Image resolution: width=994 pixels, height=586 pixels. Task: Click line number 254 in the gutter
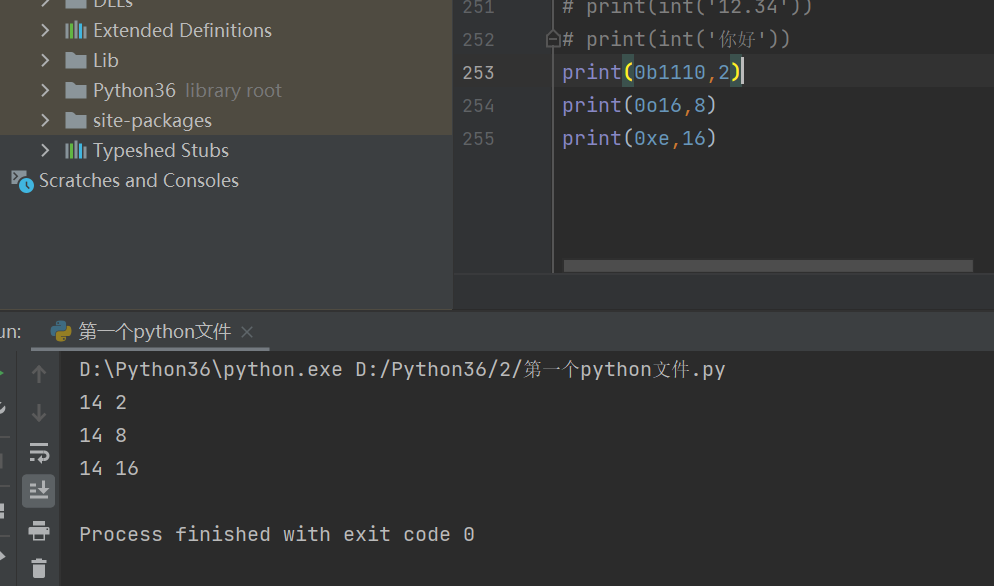coord(478,105)
